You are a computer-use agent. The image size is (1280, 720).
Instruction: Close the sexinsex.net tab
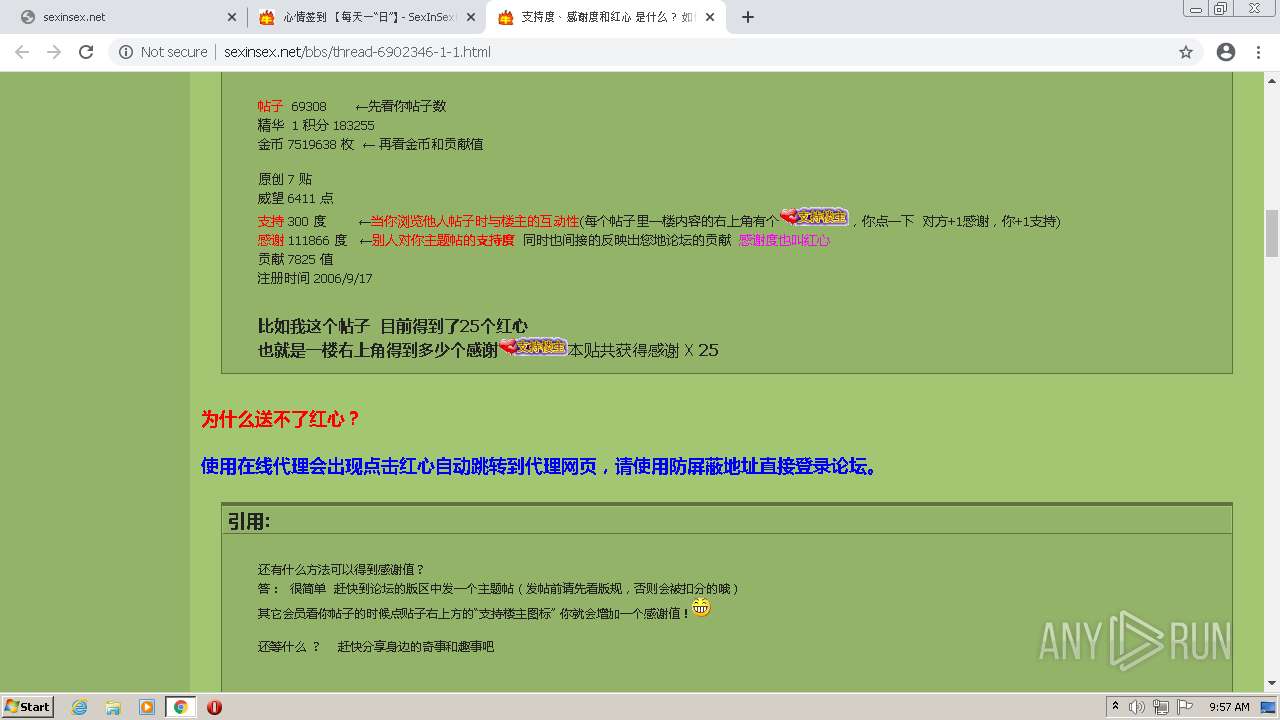click(231, 17)
